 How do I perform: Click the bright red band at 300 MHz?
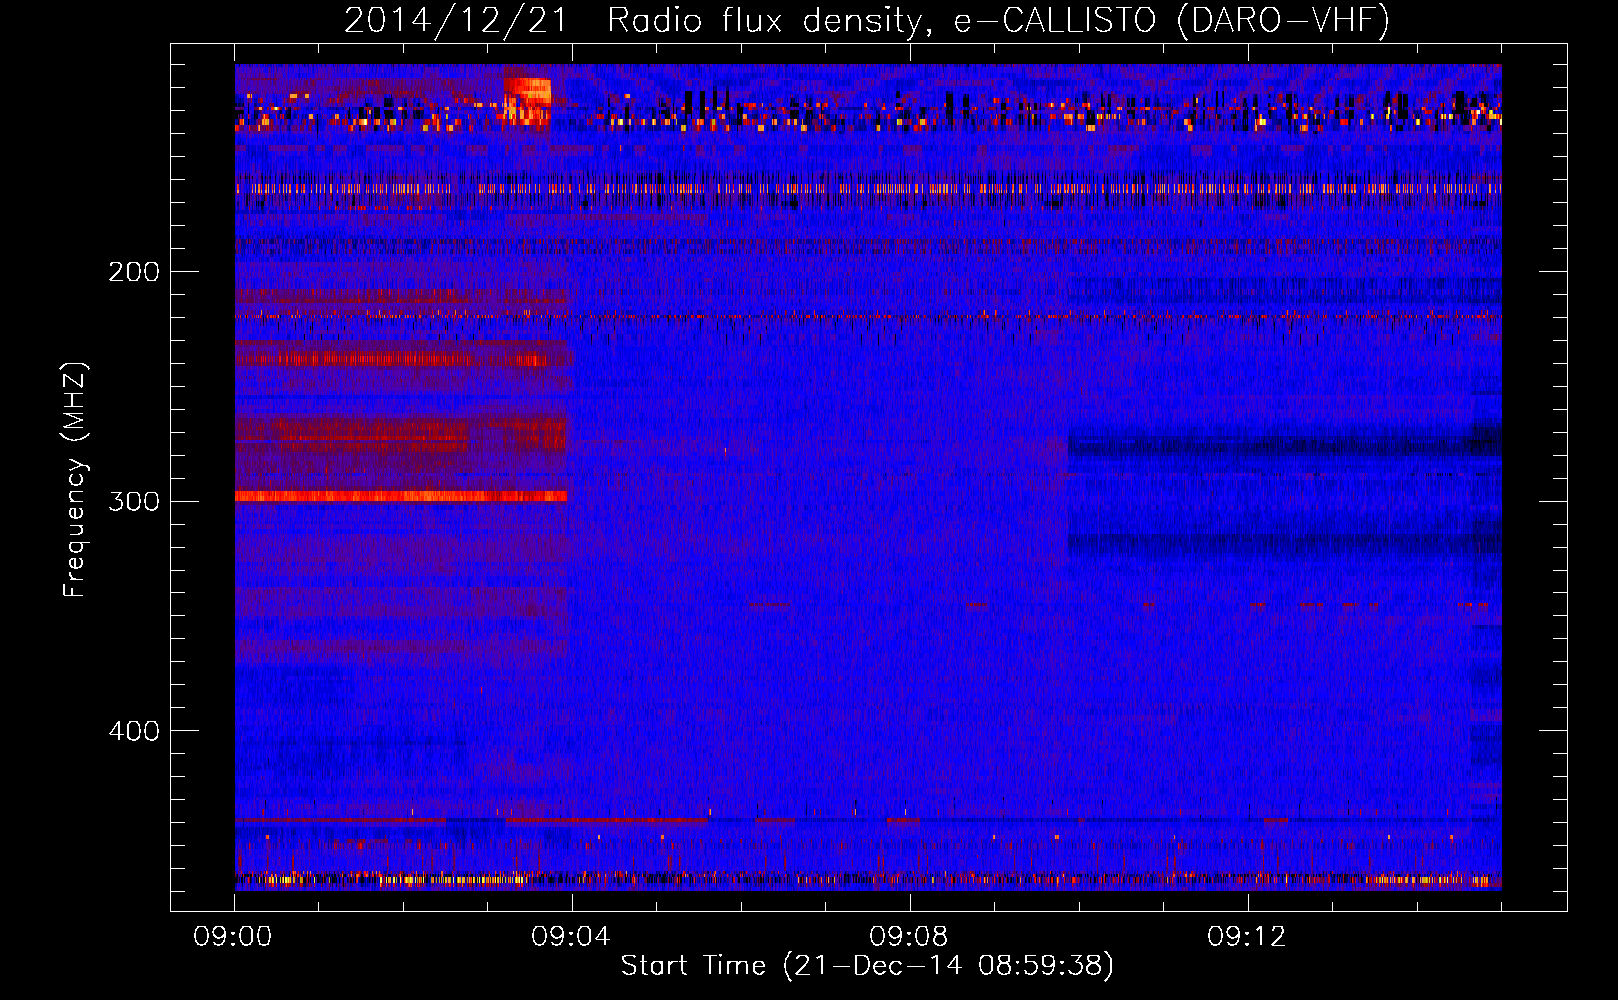click(401, 496)
